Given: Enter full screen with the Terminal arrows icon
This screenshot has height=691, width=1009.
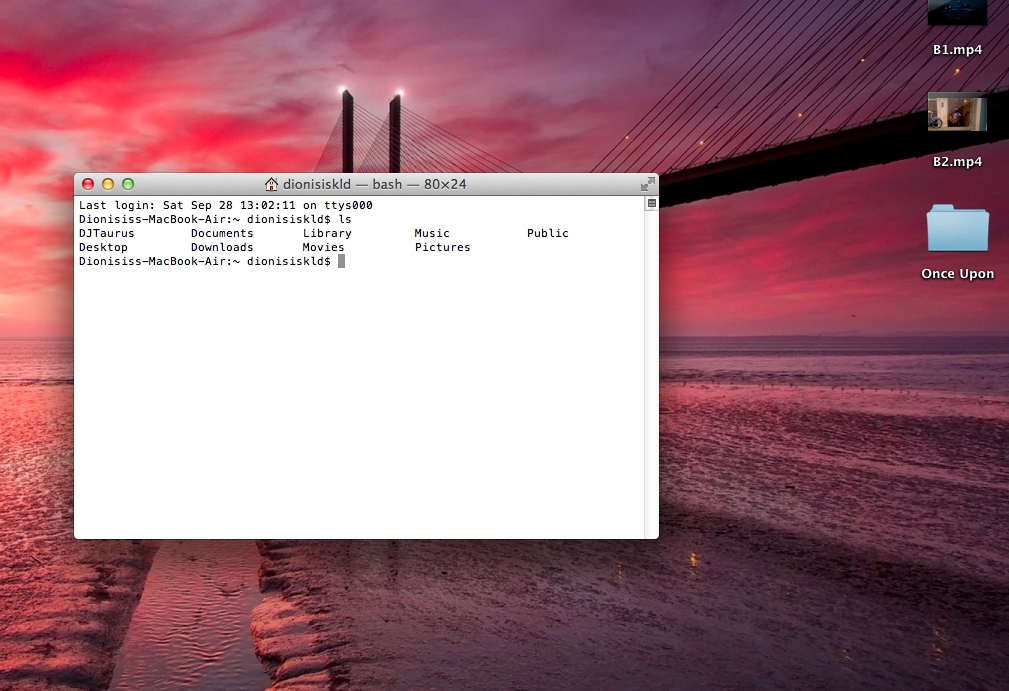Looking at the screenshot, I should pos(647,184).
